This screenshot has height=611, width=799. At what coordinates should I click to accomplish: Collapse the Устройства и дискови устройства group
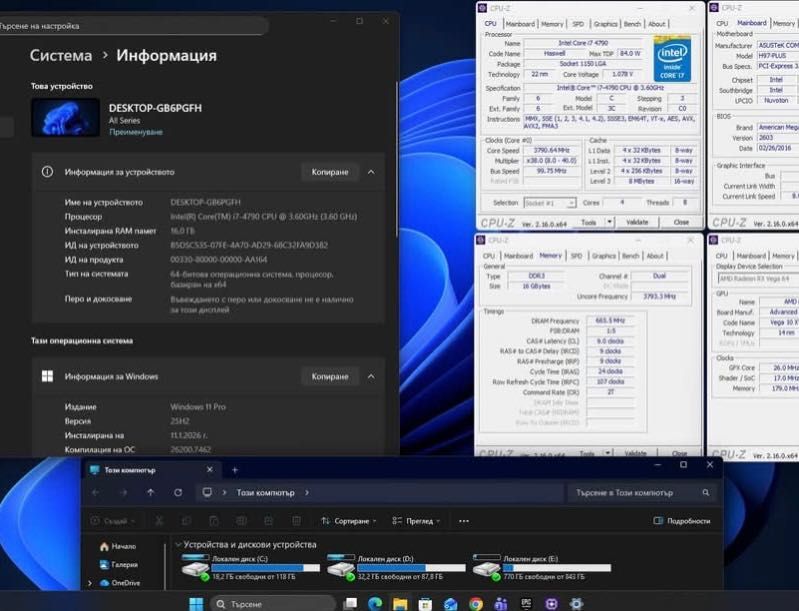(x=178, y=545)
